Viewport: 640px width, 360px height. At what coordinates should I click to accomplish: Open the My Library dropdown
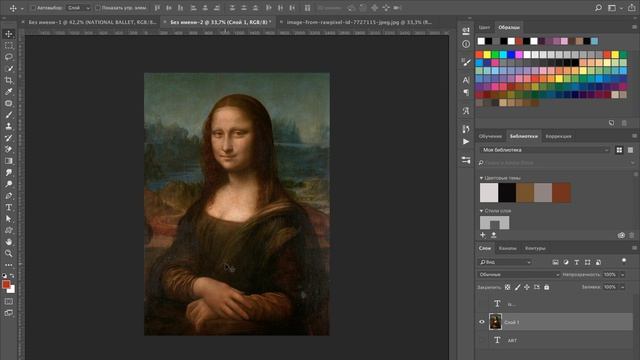[544, 150]
